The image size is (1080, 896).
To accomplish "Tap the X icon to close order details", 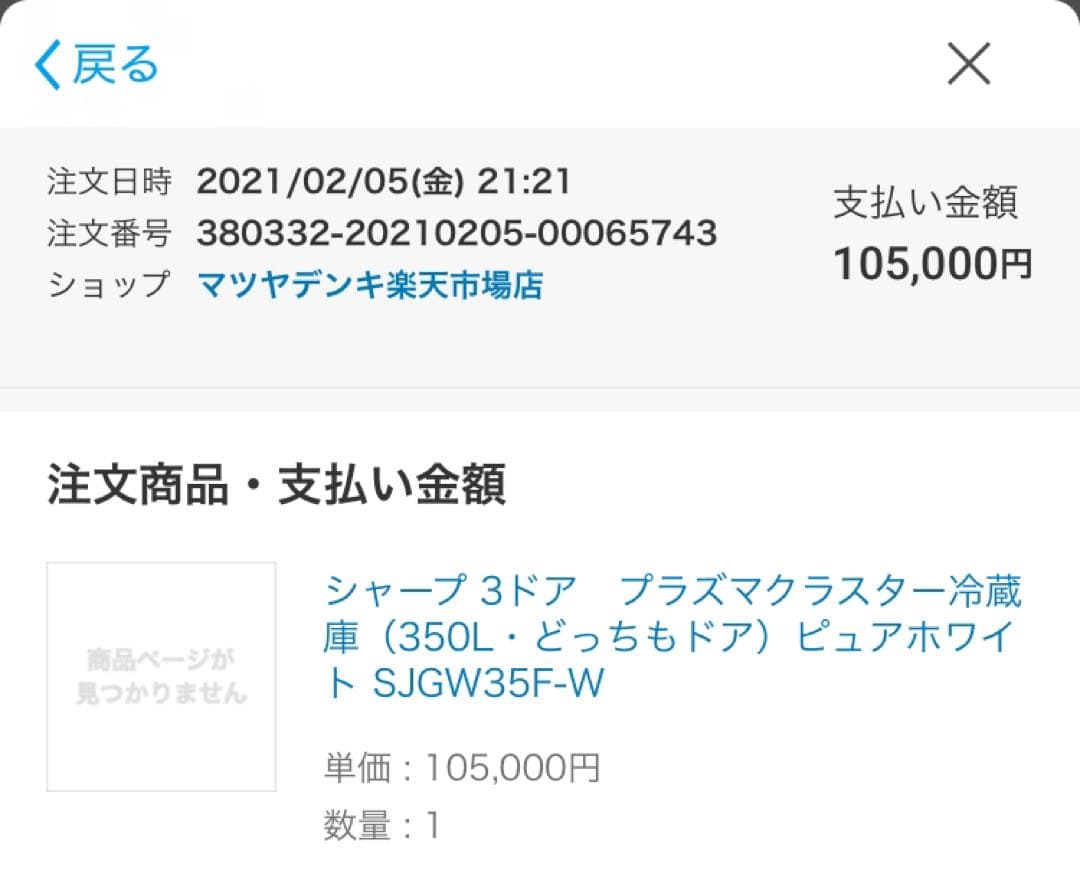I will tap(967, 64).
